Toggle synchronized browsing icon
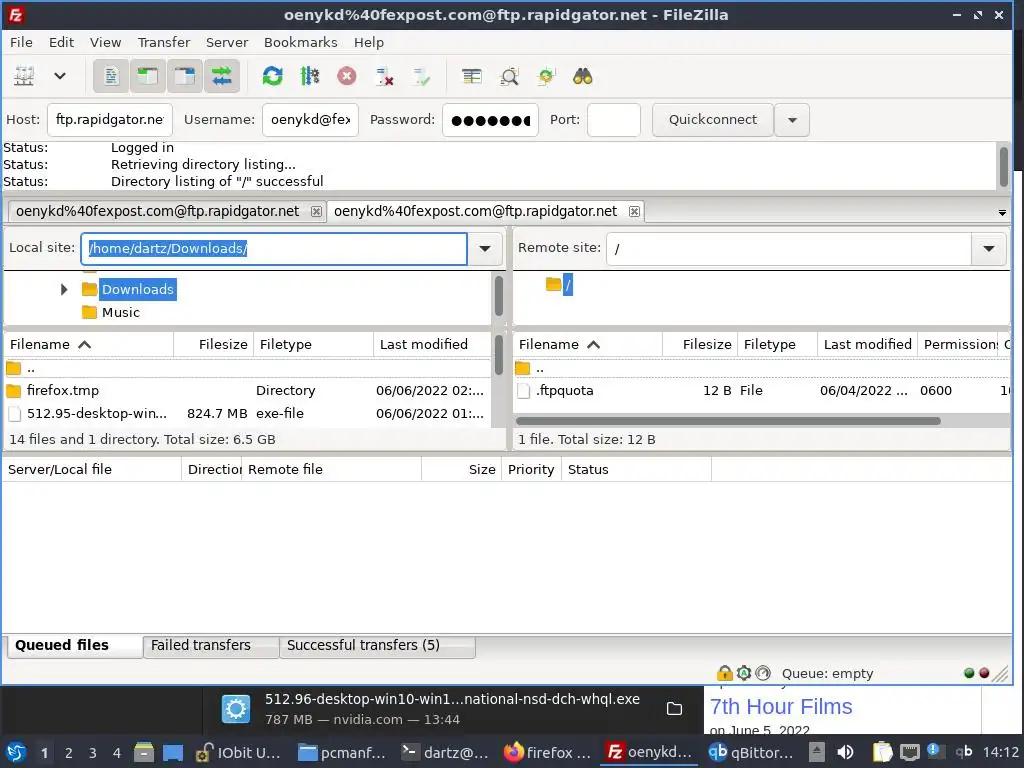Screen dimensions: 1024x768 [546, 76]
